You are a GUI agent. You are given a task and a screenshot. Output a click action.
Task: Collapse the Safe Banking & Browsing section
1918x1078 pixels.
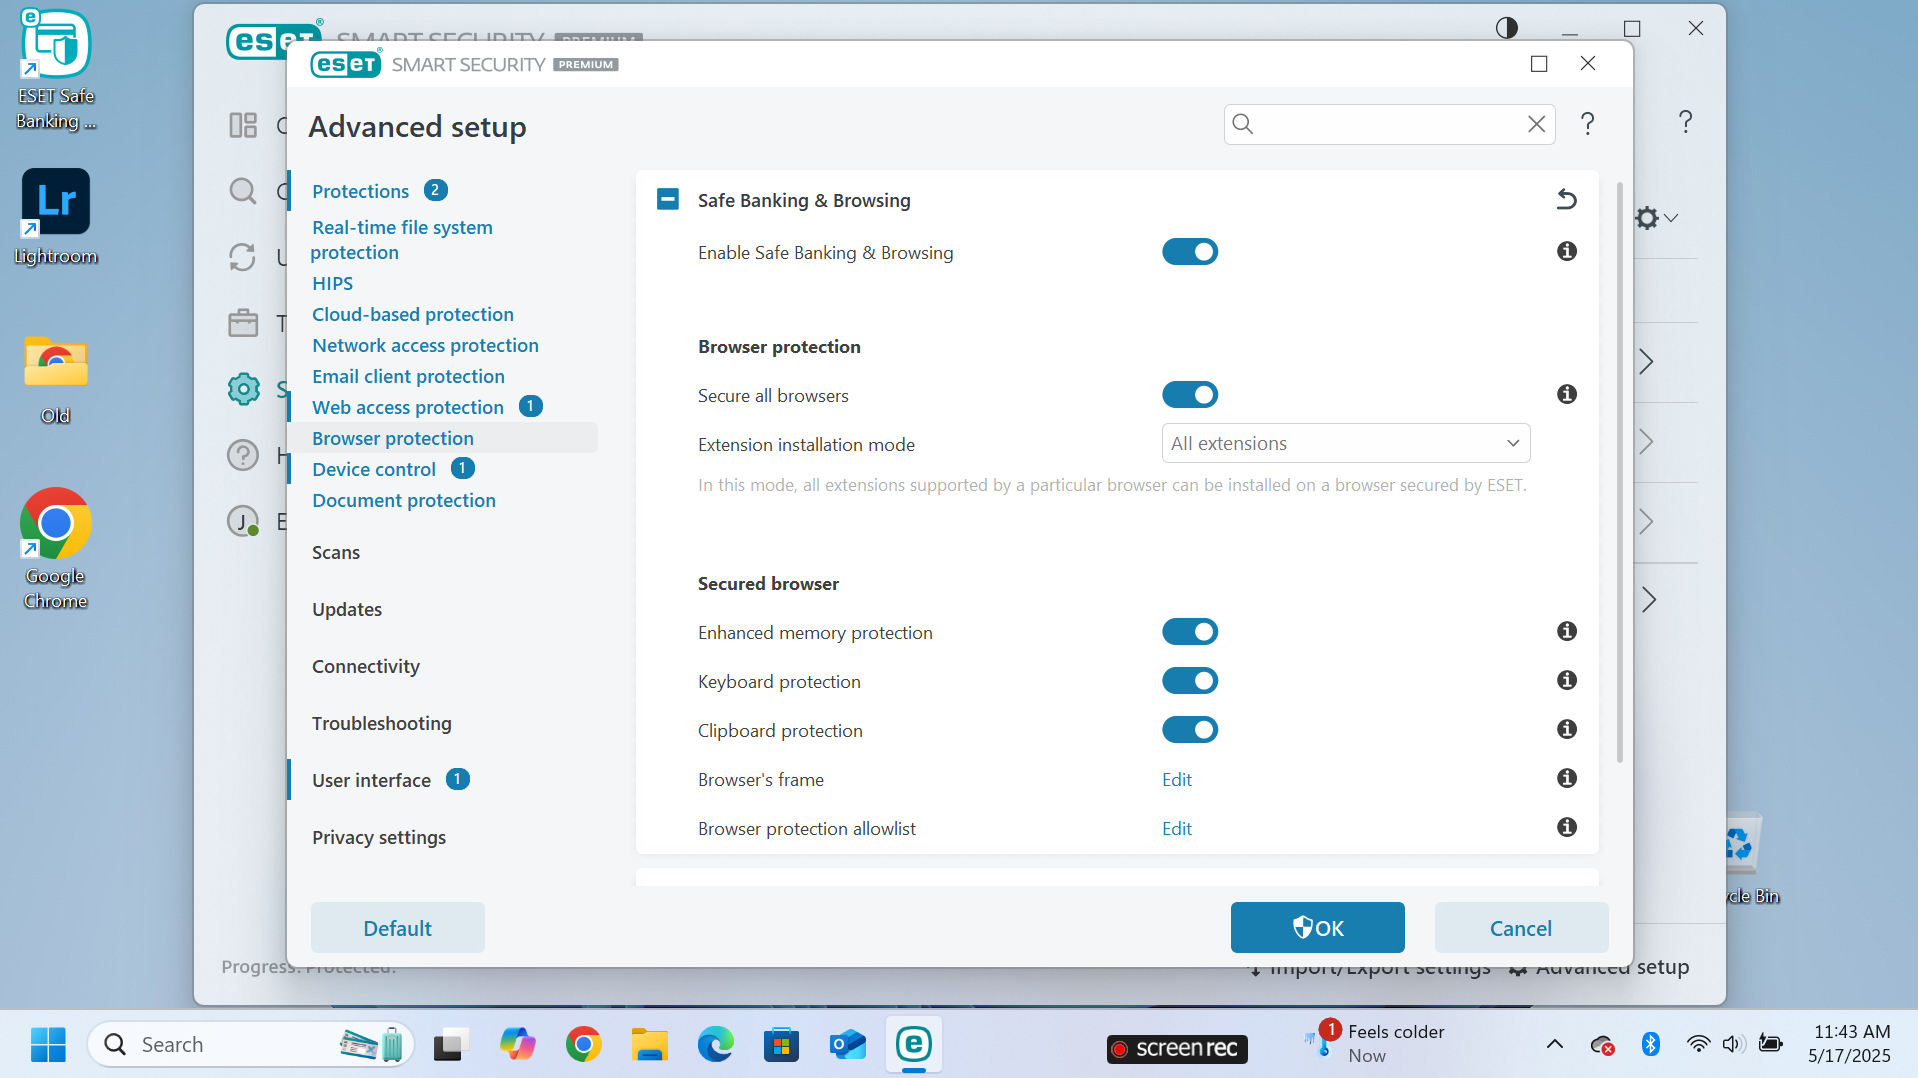[x=668, y=200]
